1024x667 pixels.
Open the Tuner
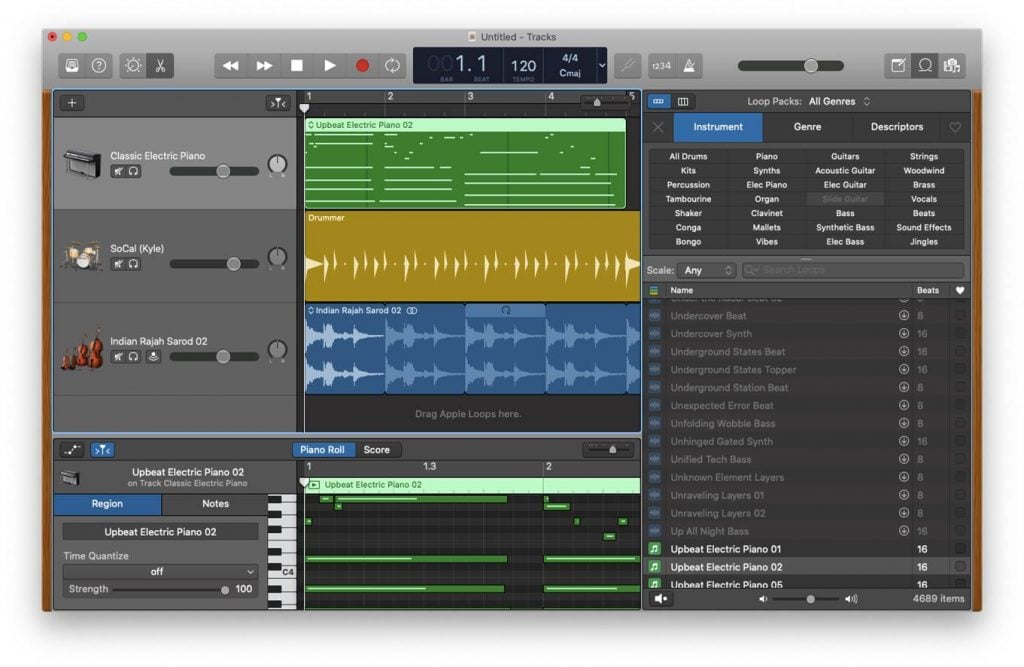pyautogui.click(x=627, y=65)
